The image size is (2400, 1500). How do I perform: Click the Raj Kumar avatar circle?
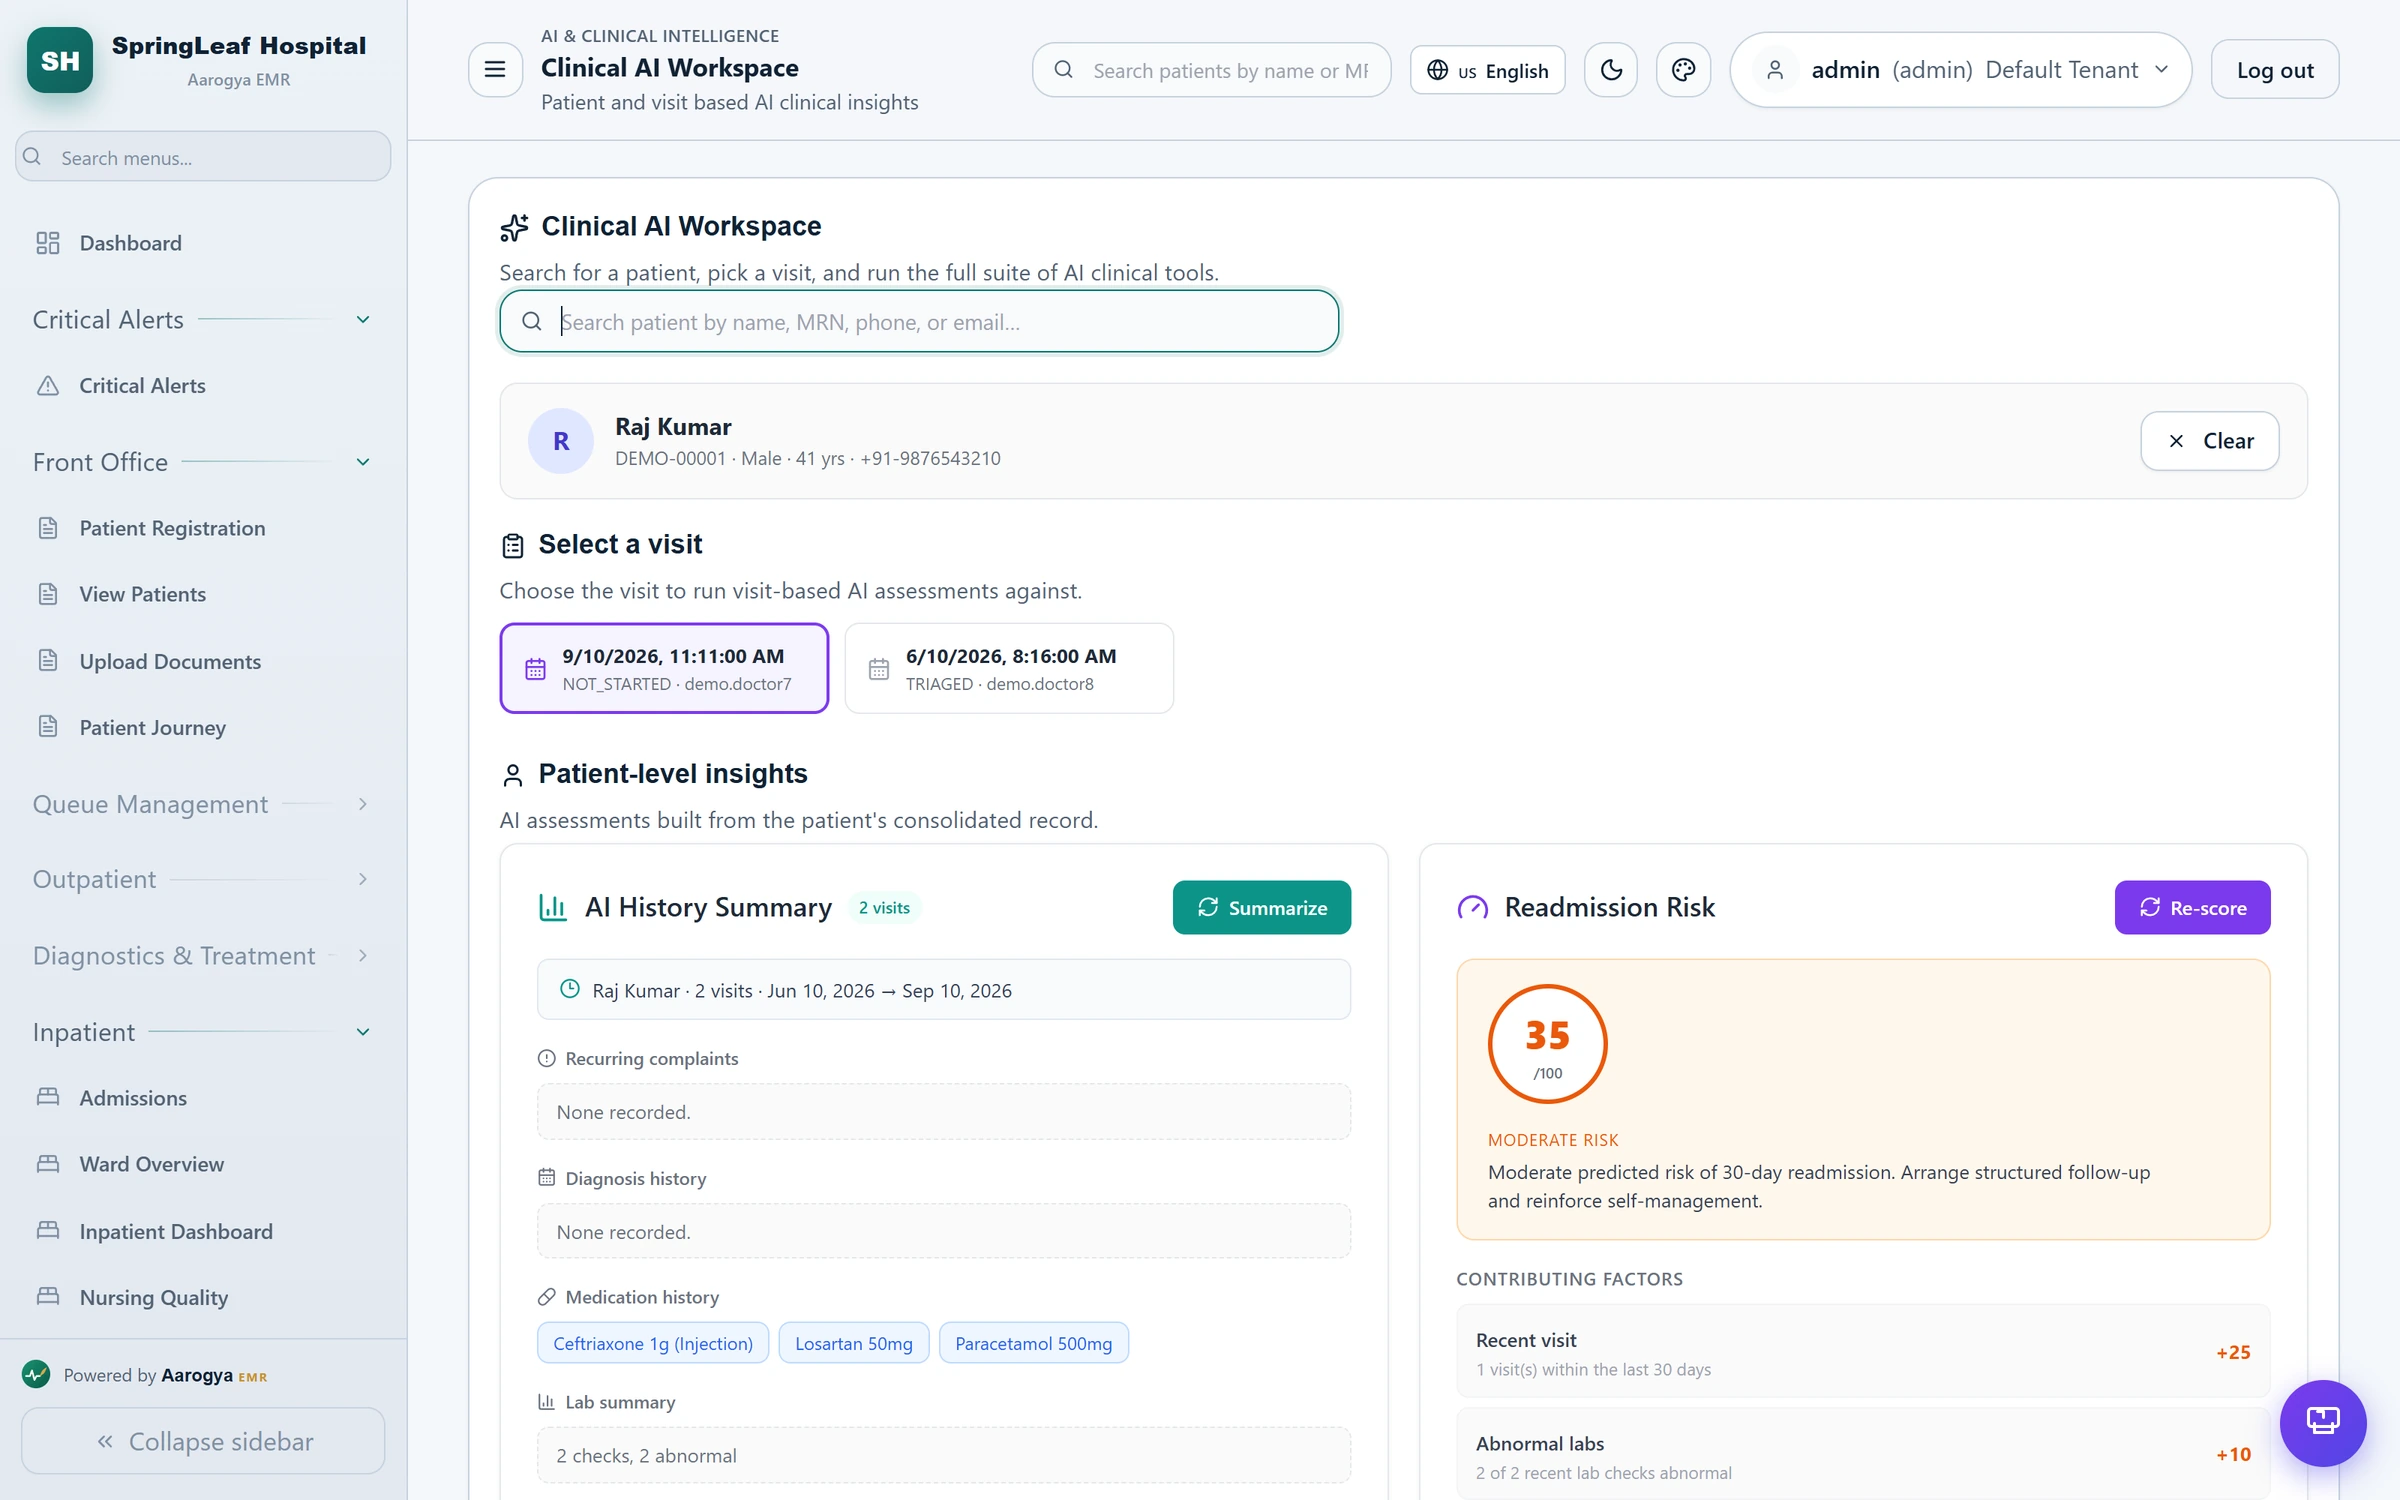(561, 441)
